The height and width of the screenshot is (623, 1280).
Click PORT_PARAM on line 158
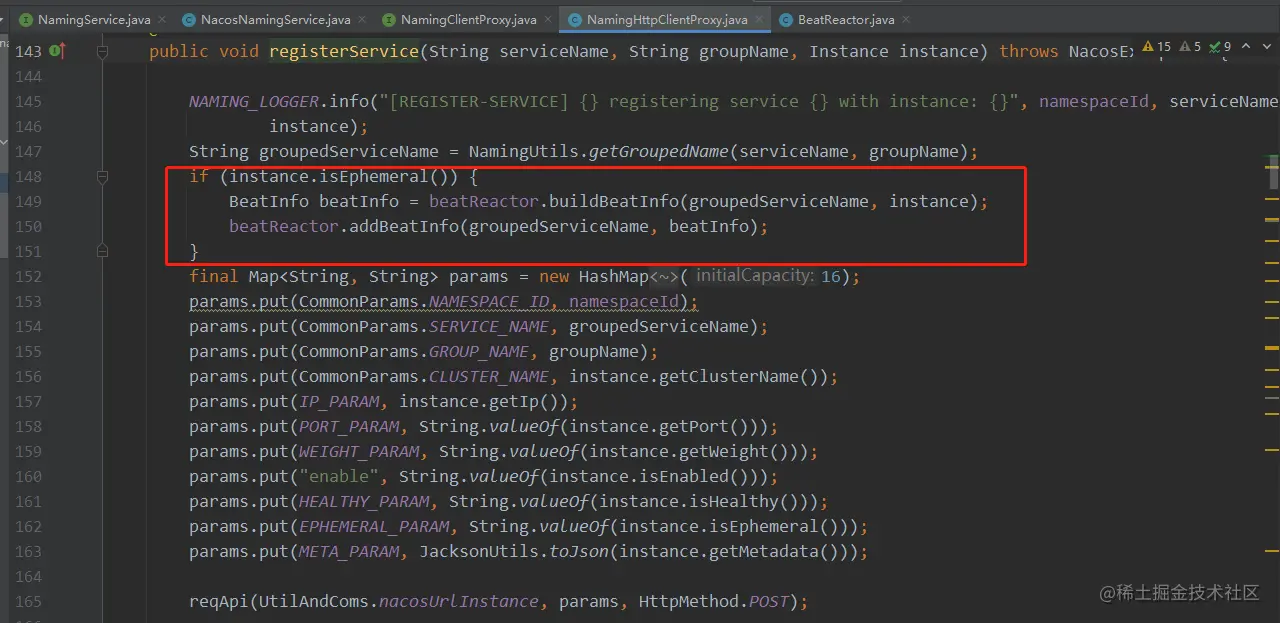coord(349,427)
